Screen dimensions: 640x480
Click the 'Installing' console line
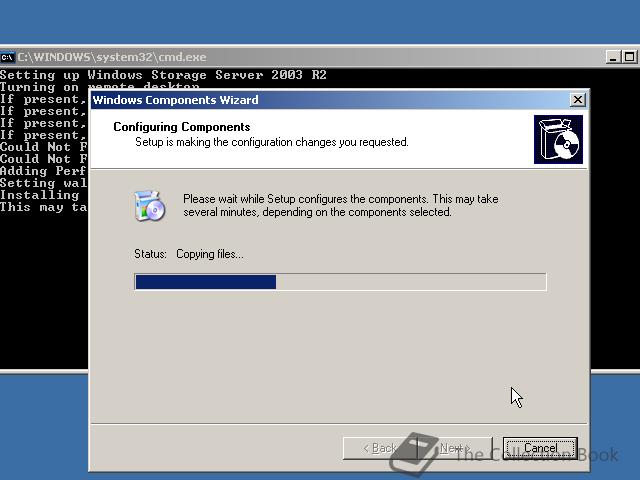point(40,195)
